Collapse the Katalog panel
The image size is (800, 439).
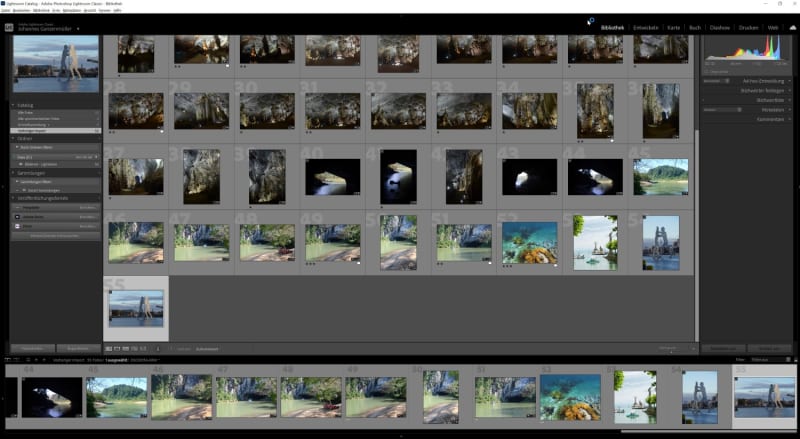point(13,105)
